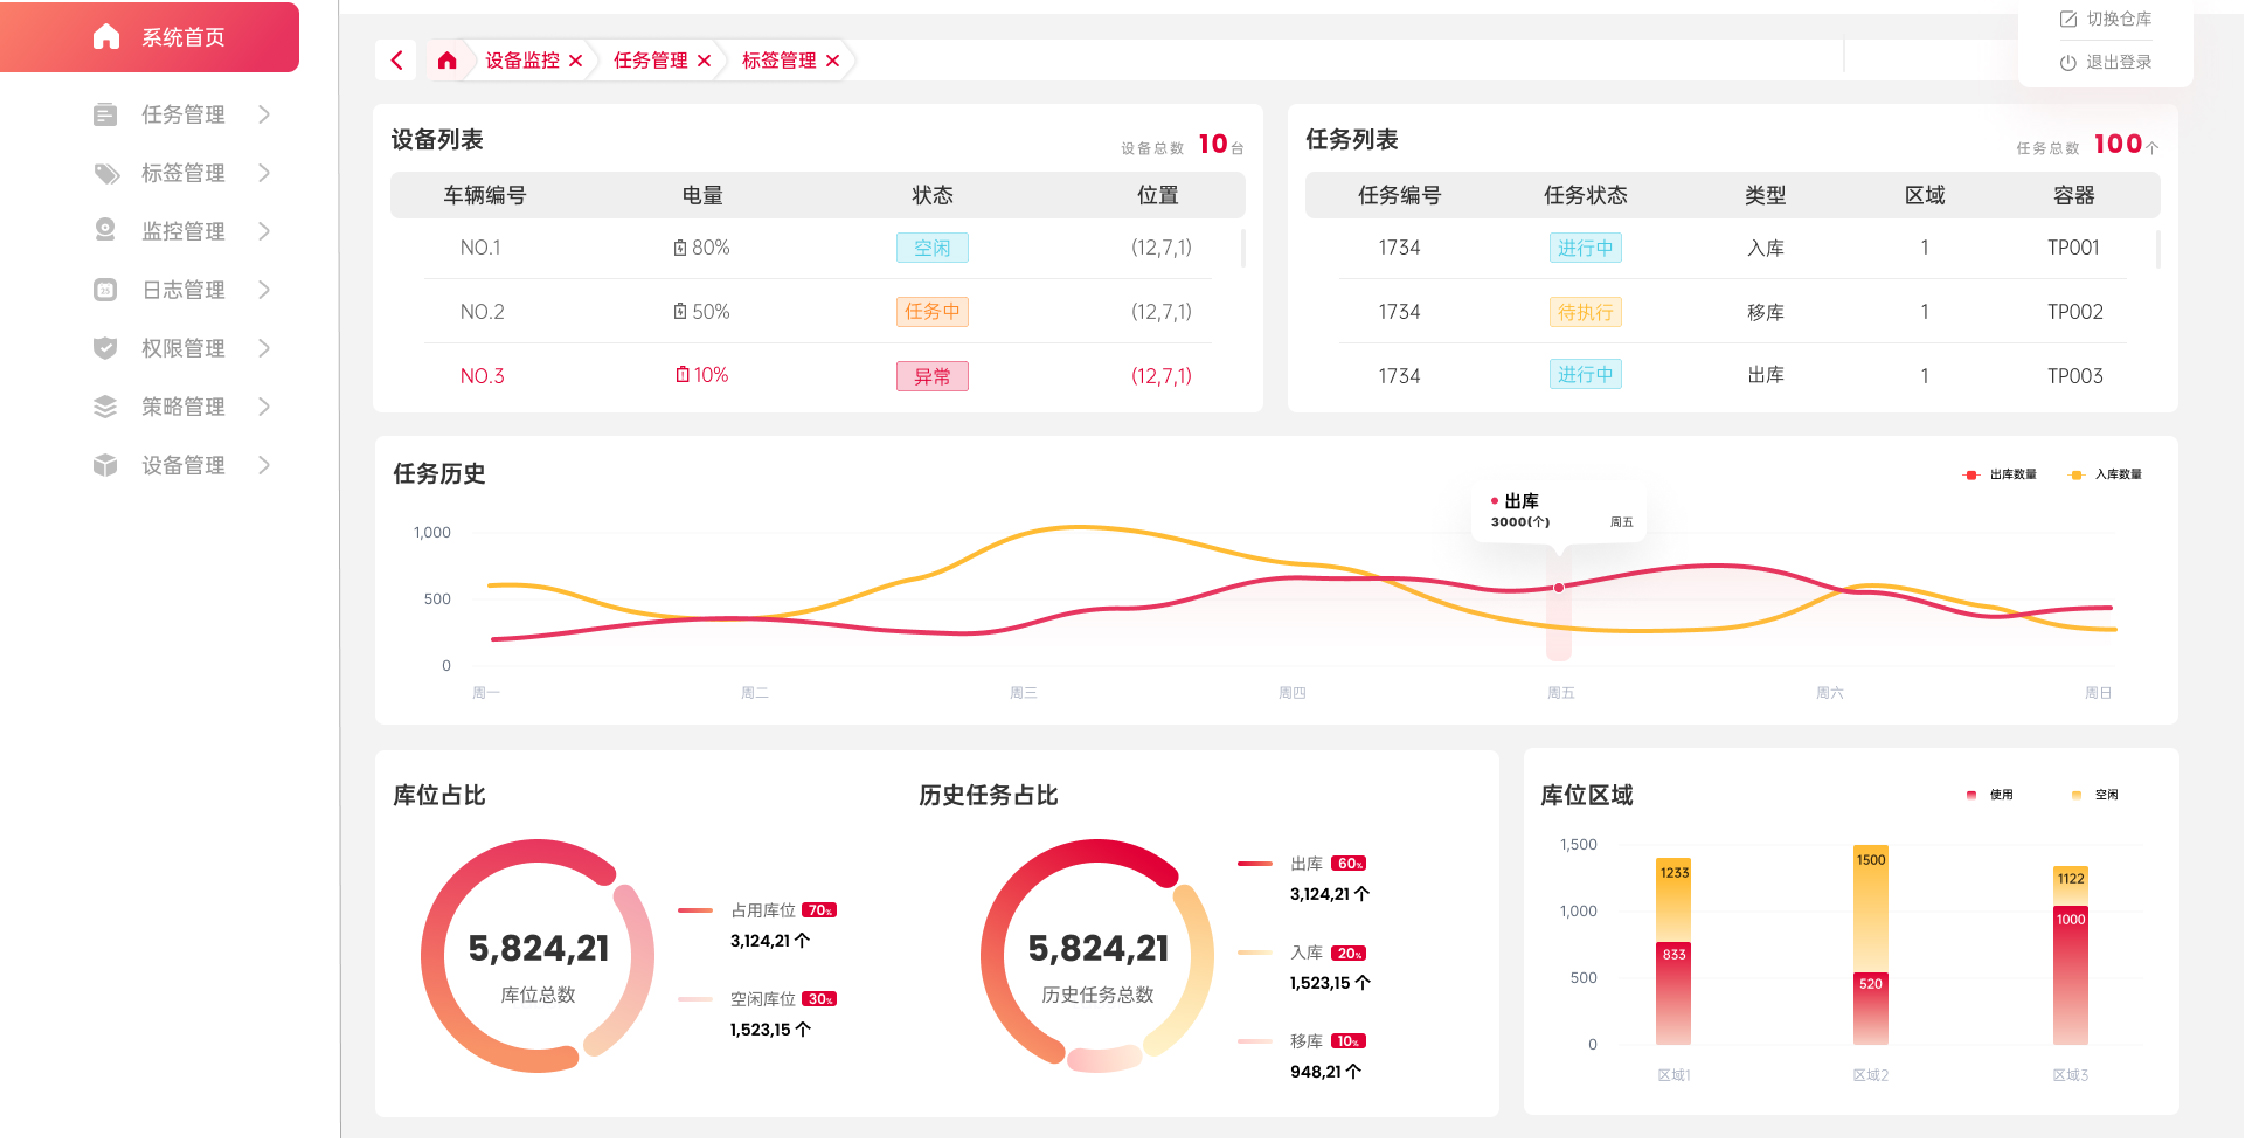This screenshot has width=2244, height=1138.
Task: Switch to the 标签管理 breadcrumb tab
Action: point(779,60)
